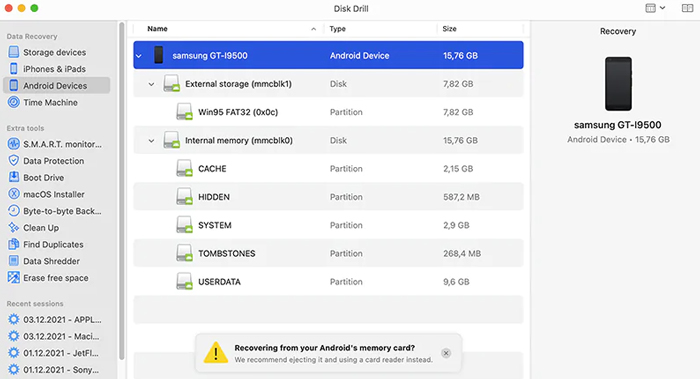Open Erase free space tool

(x=57, y=278)
